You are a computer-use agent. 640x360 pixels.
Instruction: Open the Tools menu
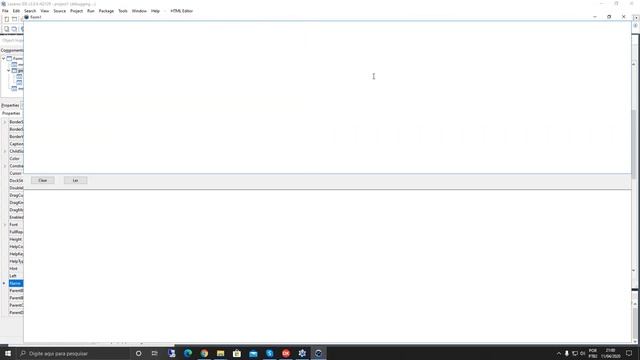pos(123,11)
